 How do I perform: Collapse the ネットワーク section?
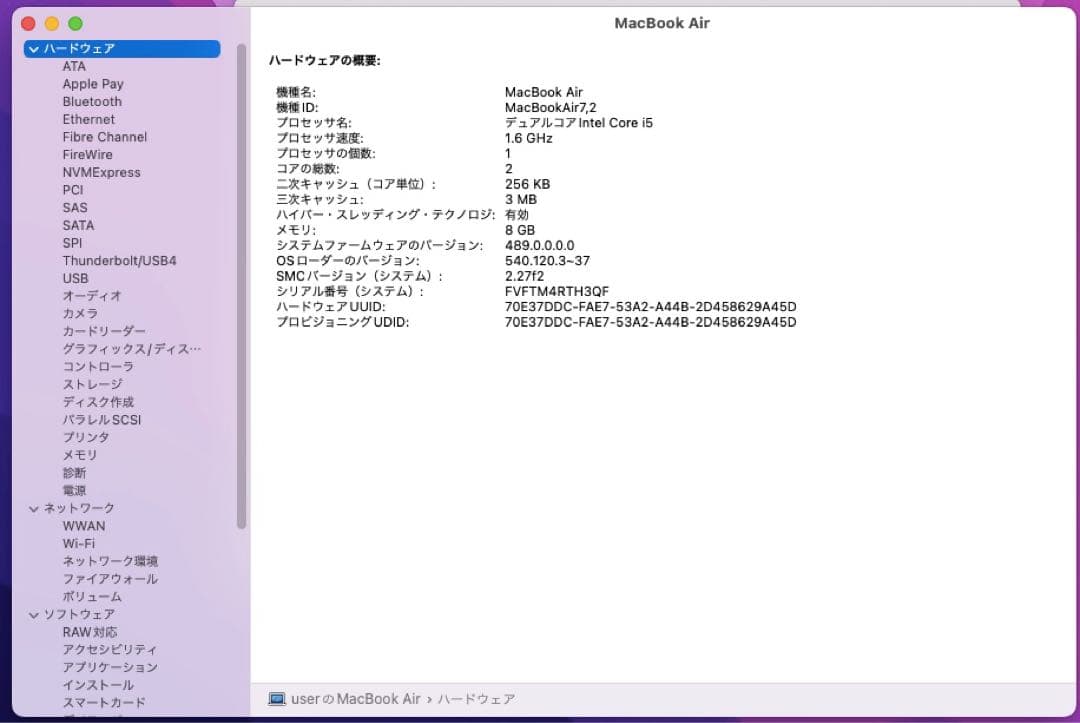coord(34,508)
